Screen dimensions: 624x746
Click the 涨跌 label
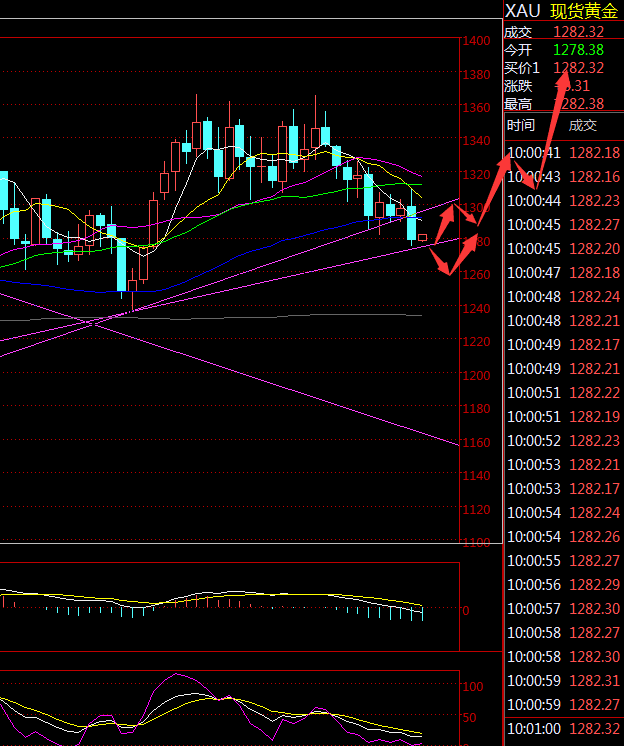coord(518,86)
